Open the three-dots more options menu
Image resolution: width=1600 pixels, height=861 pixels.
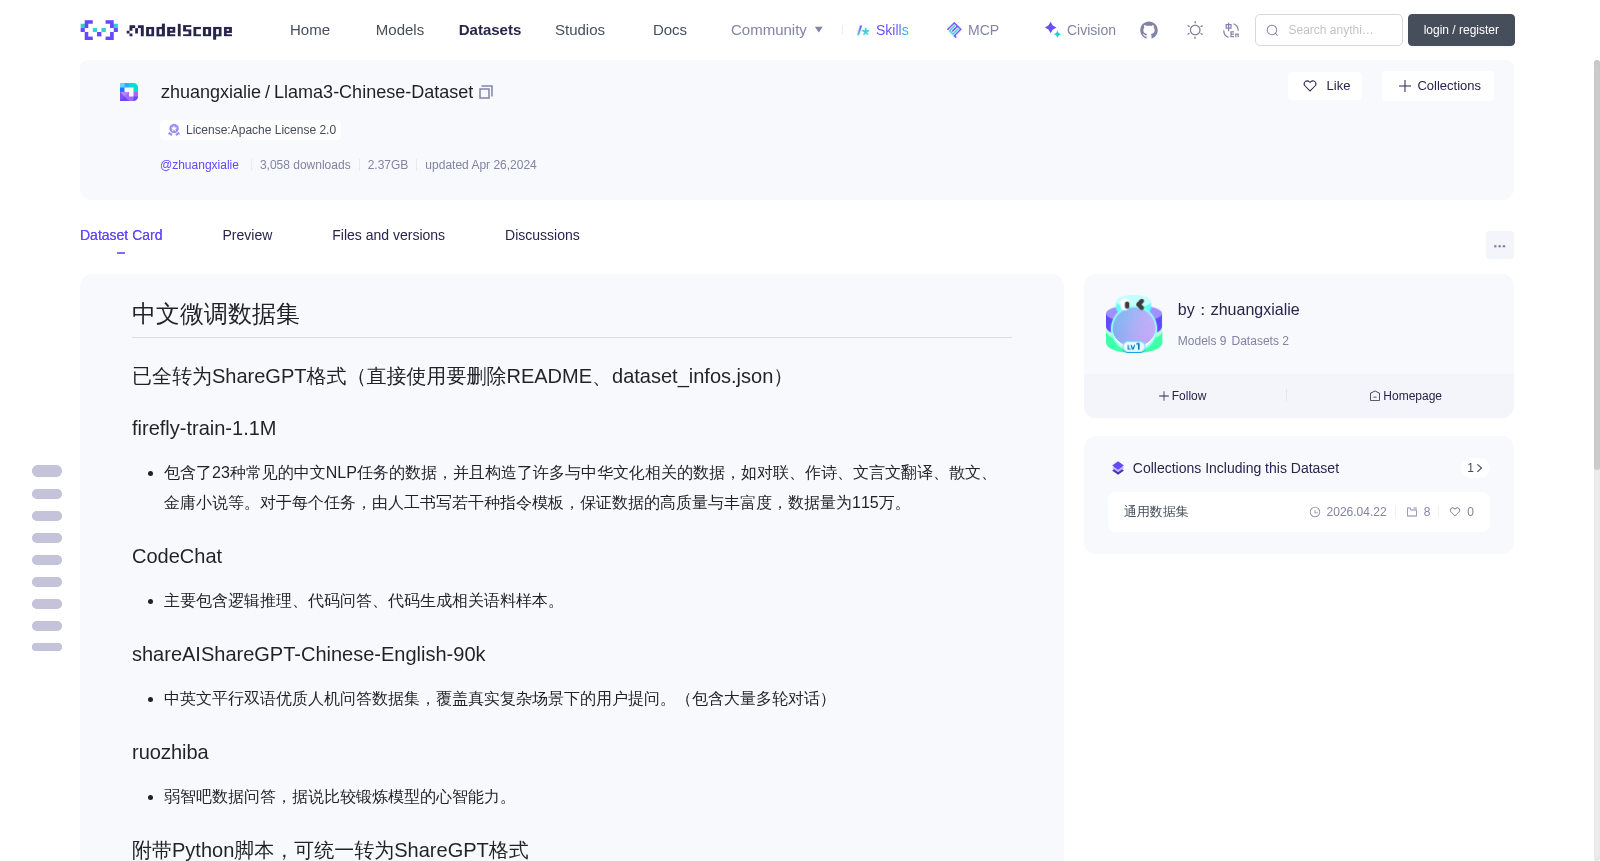tap(1499, 245)
